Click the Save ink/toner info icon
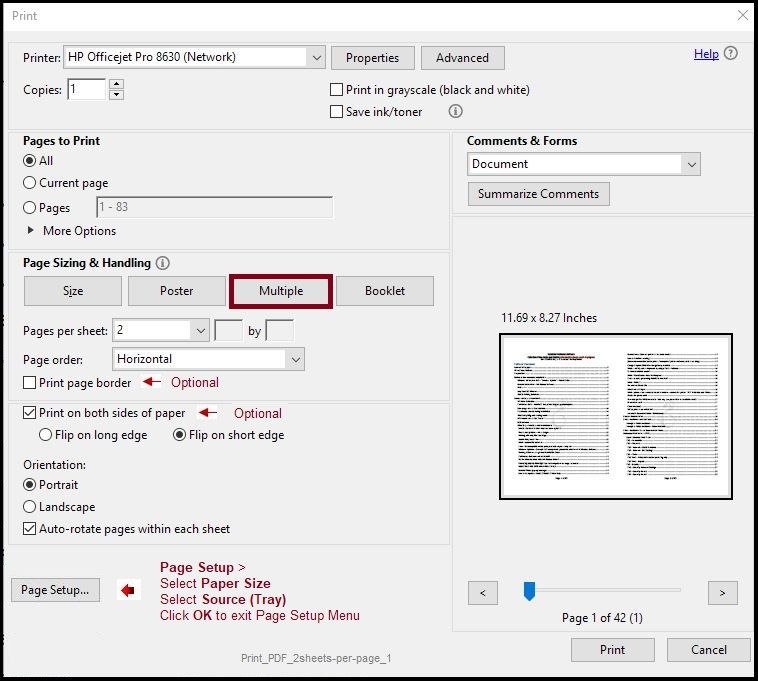Image resolution: width=758 pixels, height=681 pixels. click(455, 111)
